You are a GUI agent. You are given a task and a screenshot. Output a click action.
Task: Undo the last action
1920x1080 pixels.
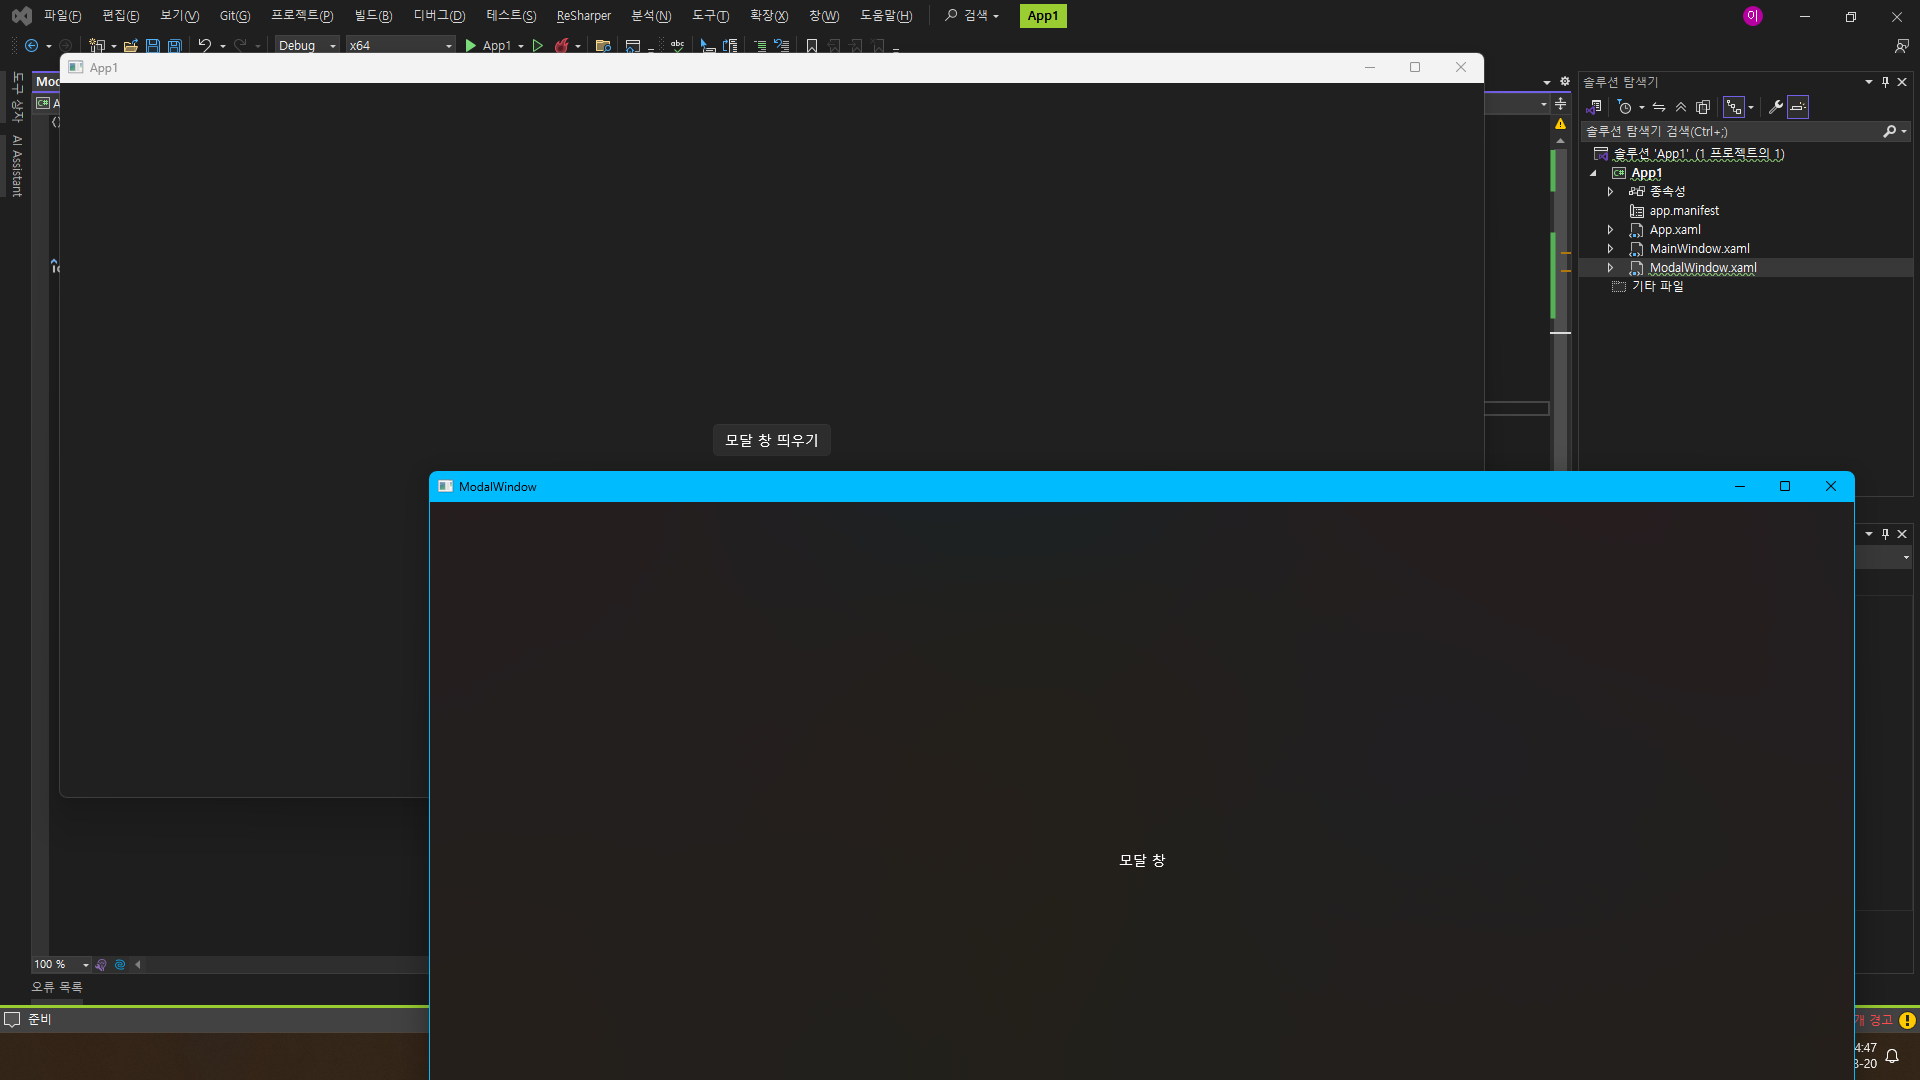coord(205,46)
